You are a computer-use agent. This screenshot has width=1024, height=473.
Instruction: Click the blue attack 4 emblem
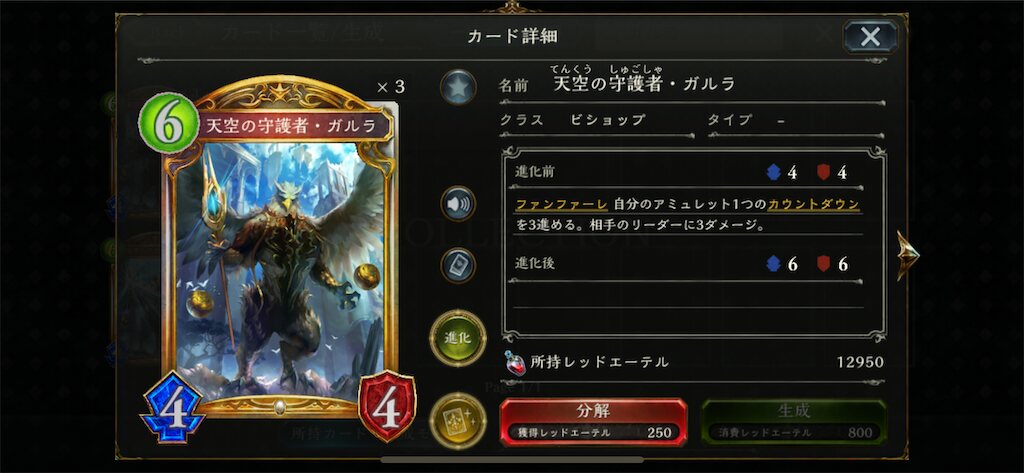pos(173,408)
